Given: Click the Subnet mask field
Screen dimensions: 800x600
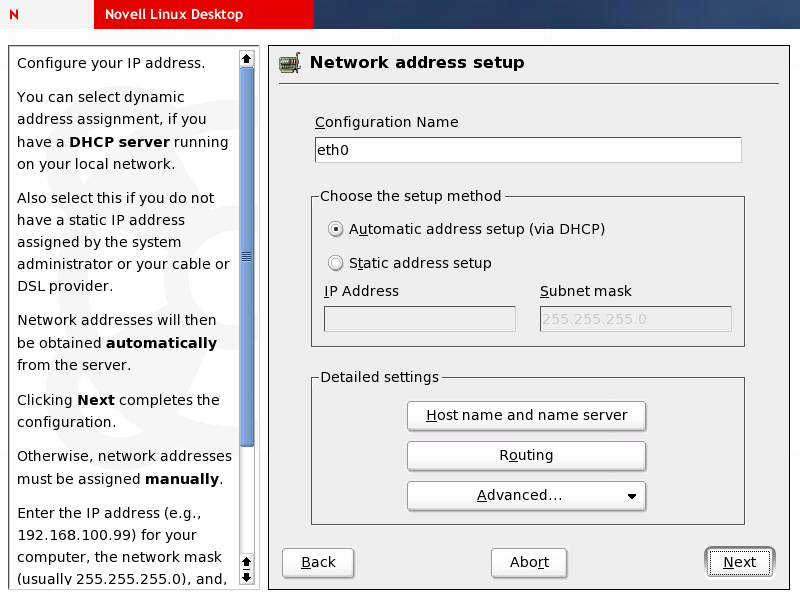Looking at the screenshot, I should tap(635, 319).
